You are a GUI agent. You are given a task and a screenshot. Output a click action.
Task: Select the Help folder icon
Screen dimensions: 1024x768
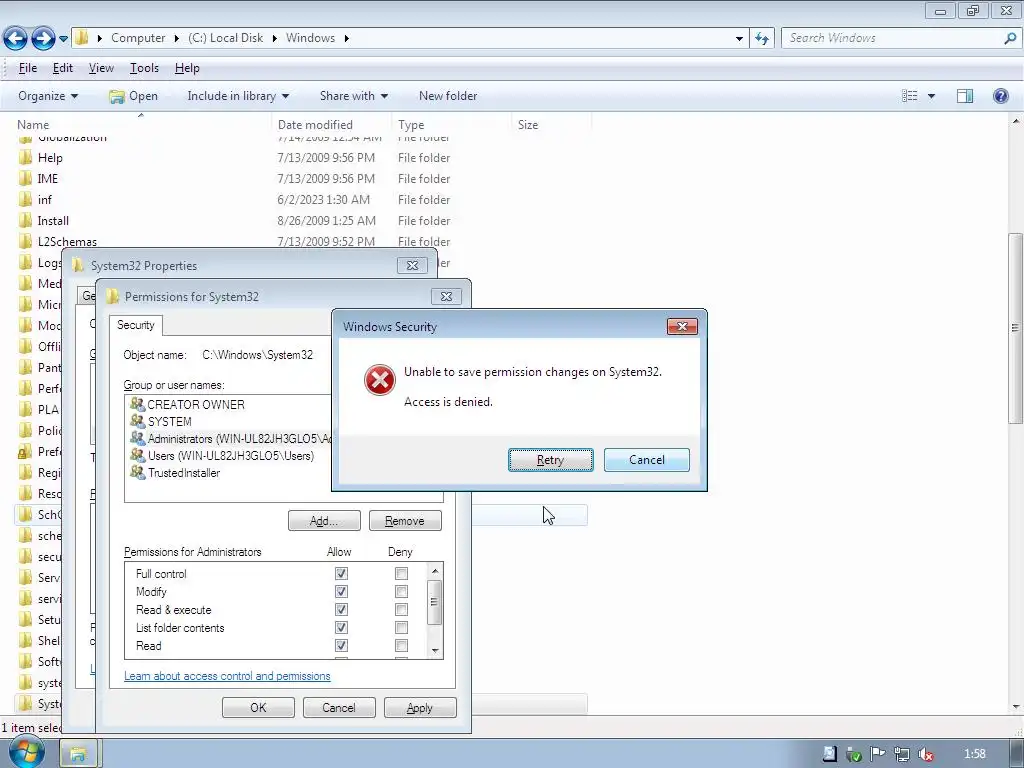(x=25, y=157)
